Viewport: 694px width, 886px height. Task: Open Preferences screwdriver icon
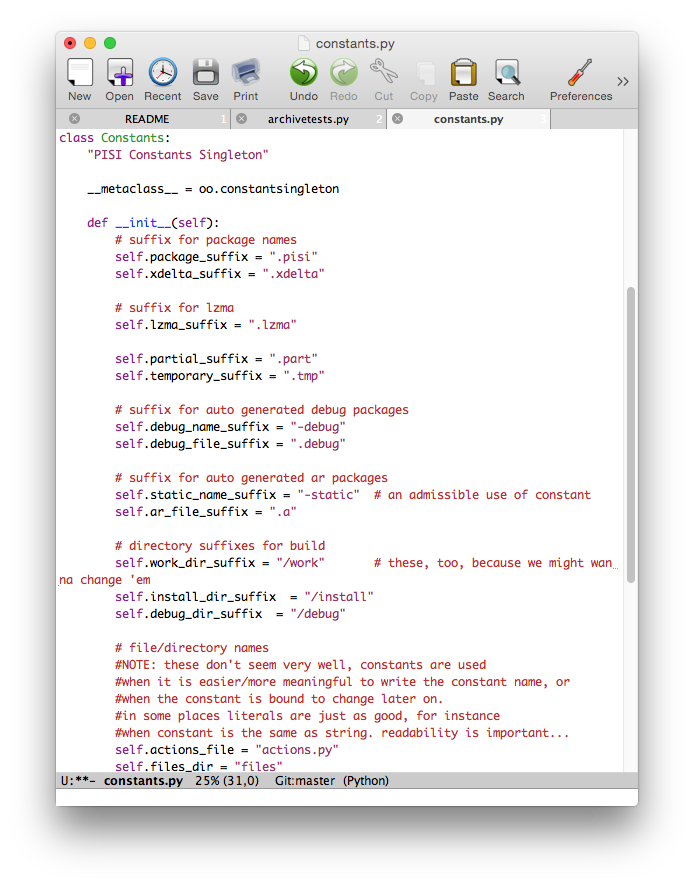click(x=580, y=73)
